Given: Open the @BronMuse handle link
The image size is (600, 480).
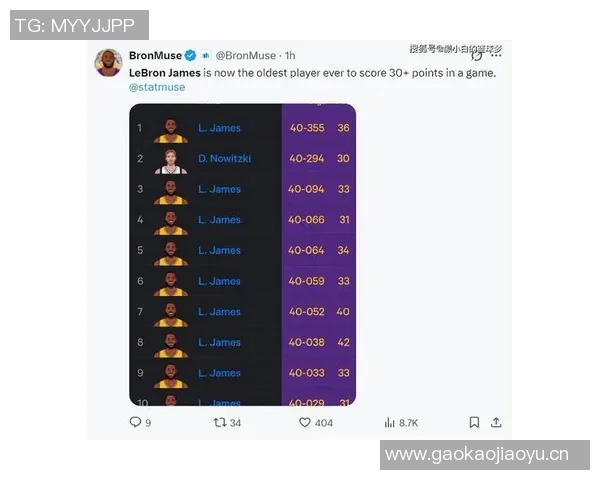Looking at the screenshot, I should [x=246, y=56].
